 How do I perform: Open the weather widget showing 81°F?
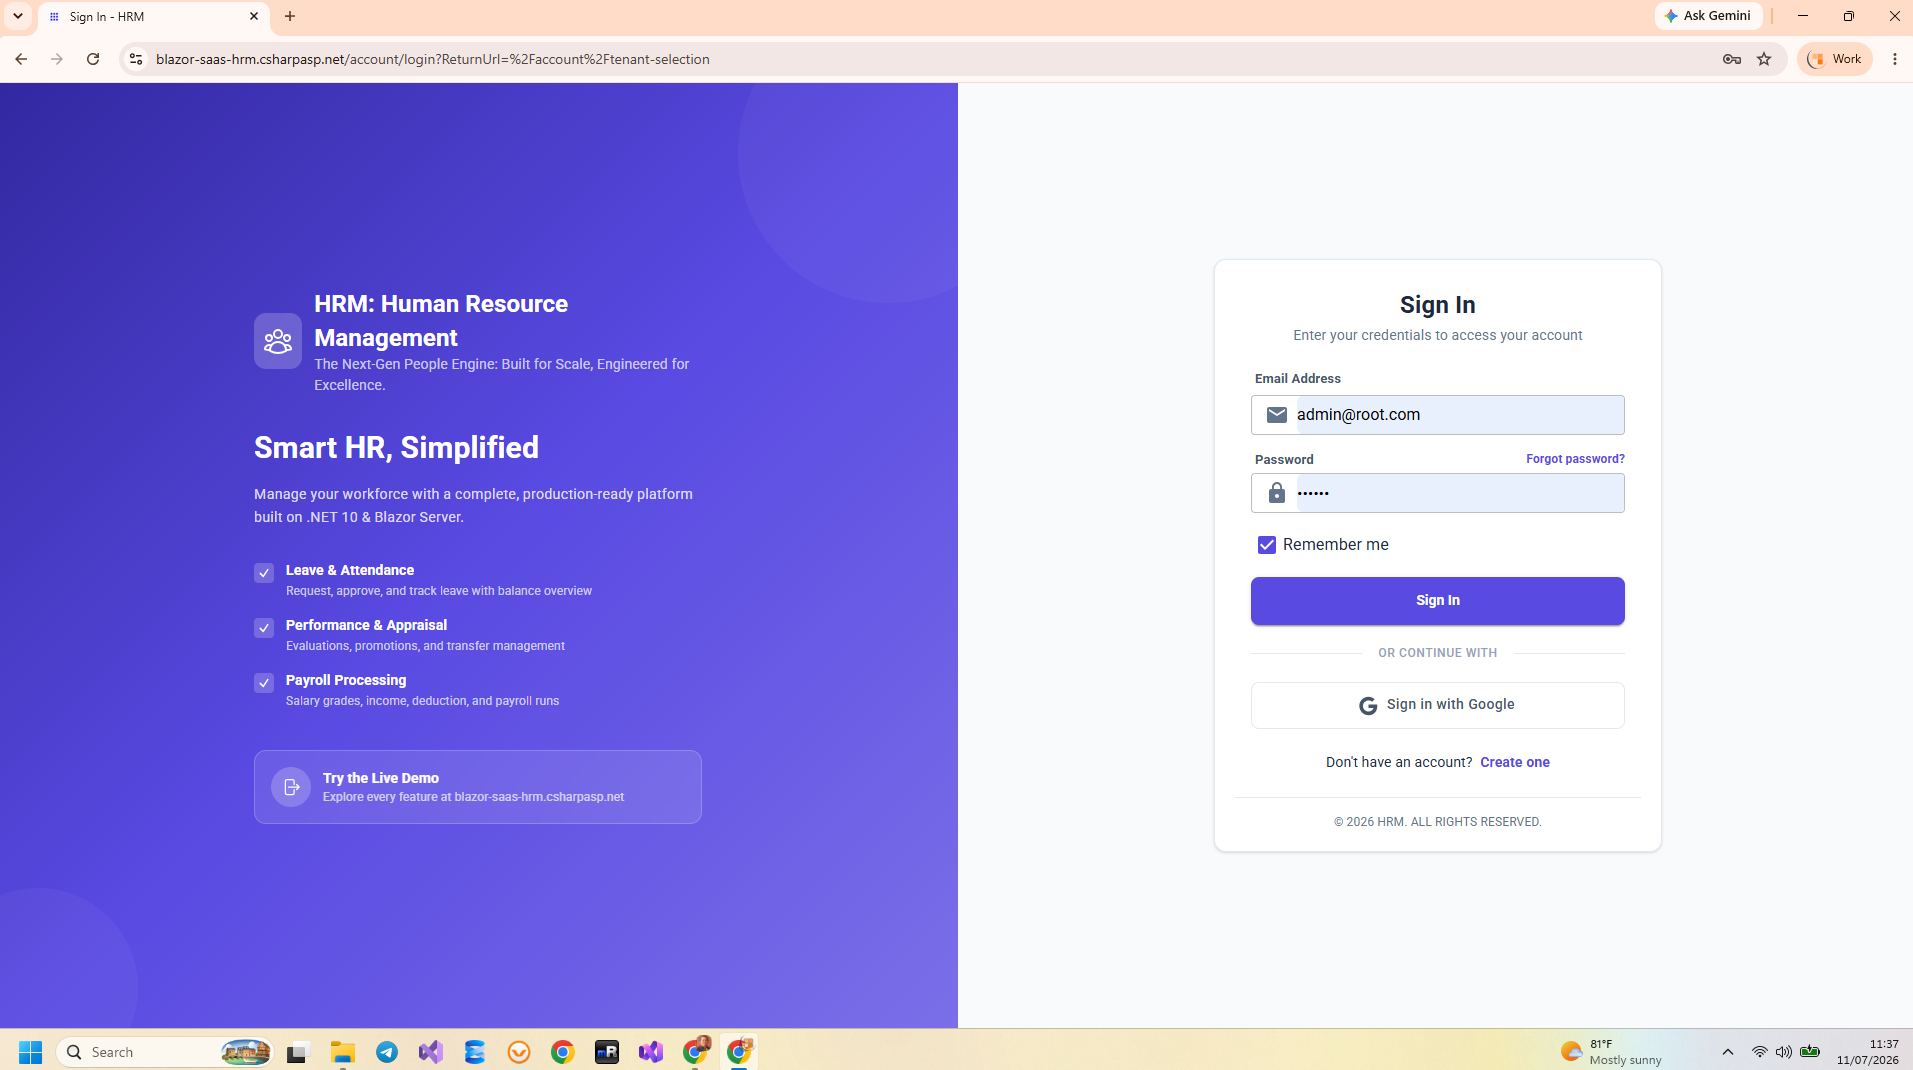tap(1611, 1052)
